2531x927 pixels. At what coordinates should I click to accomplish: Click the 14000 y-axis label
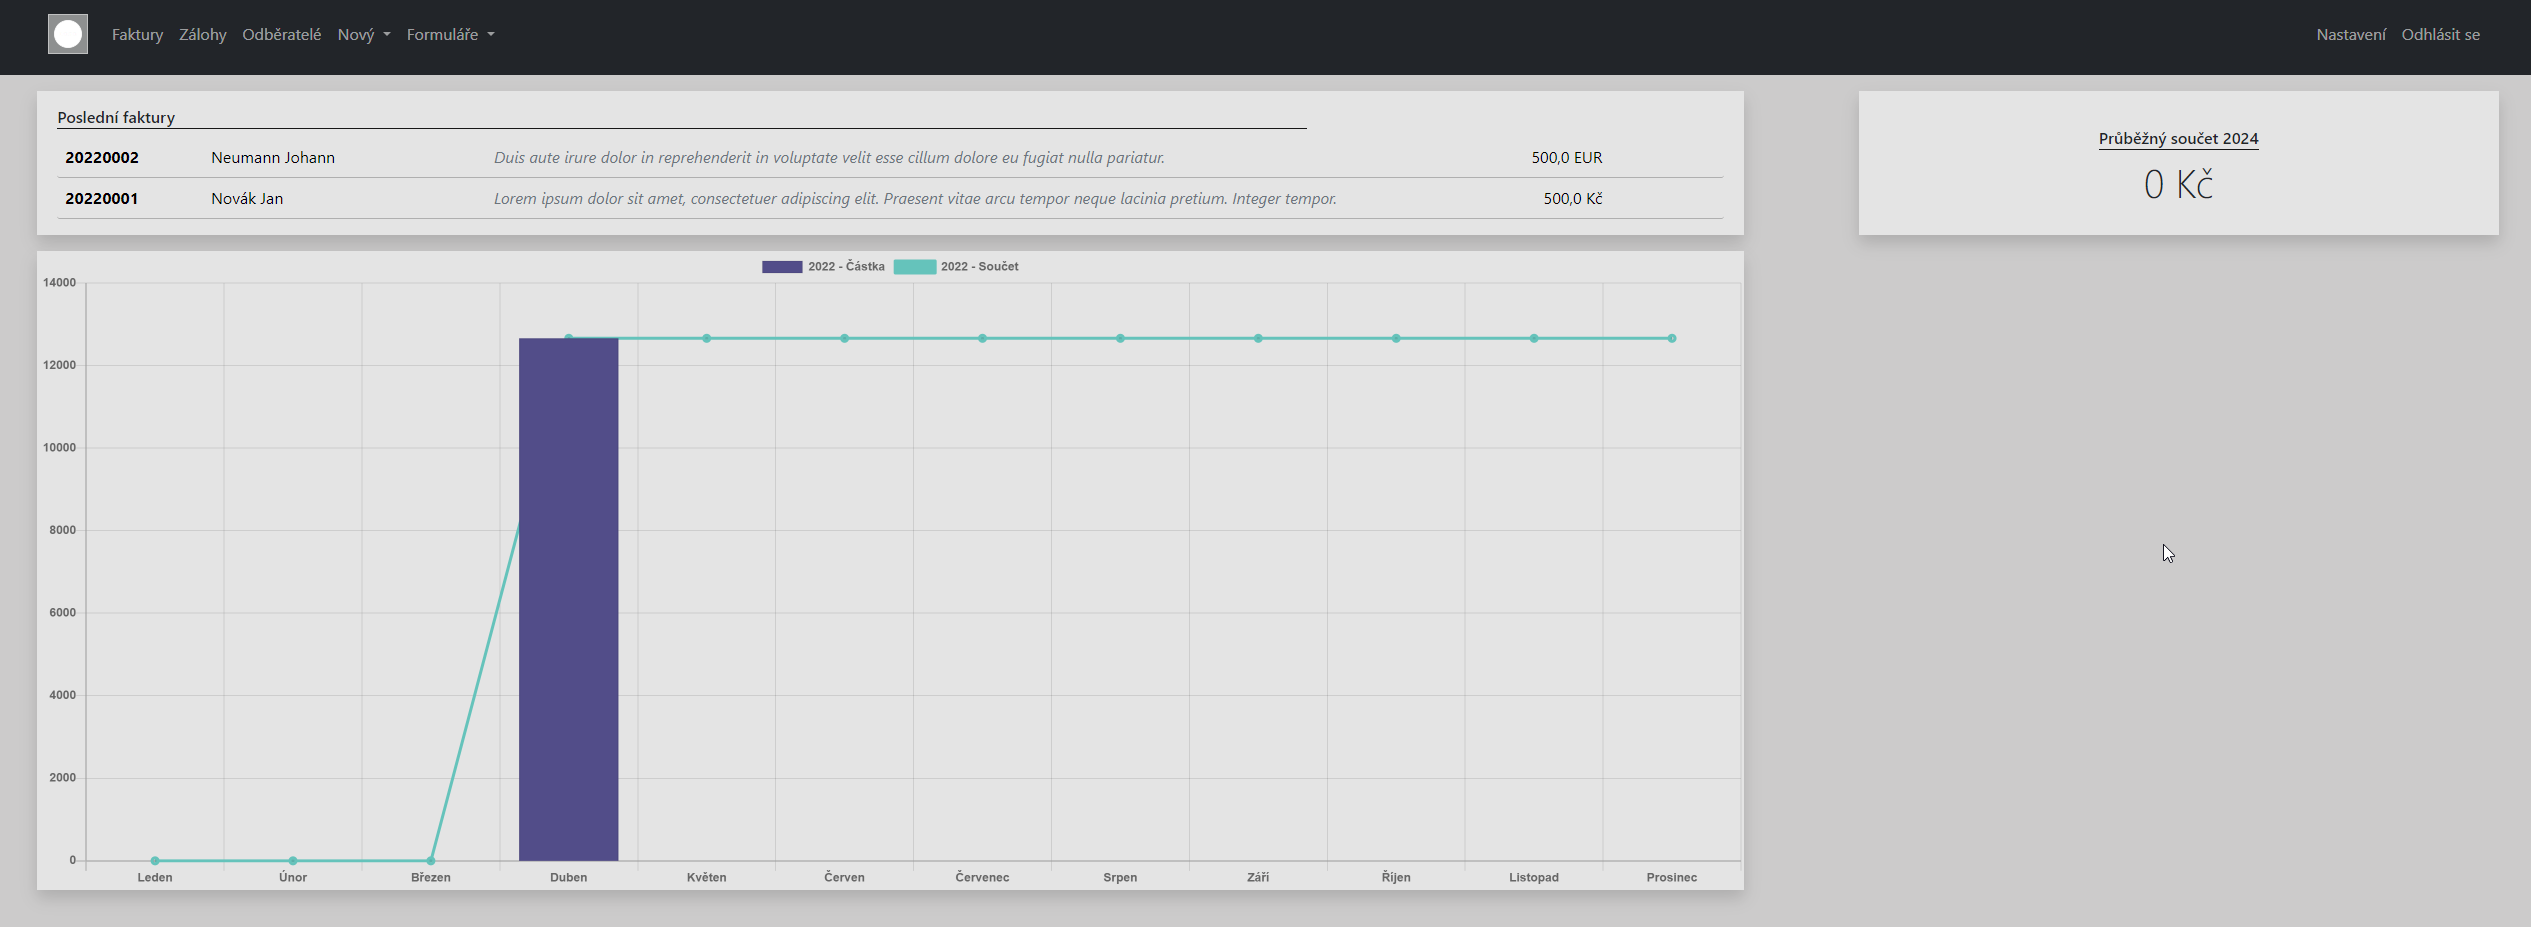[59, 283]
